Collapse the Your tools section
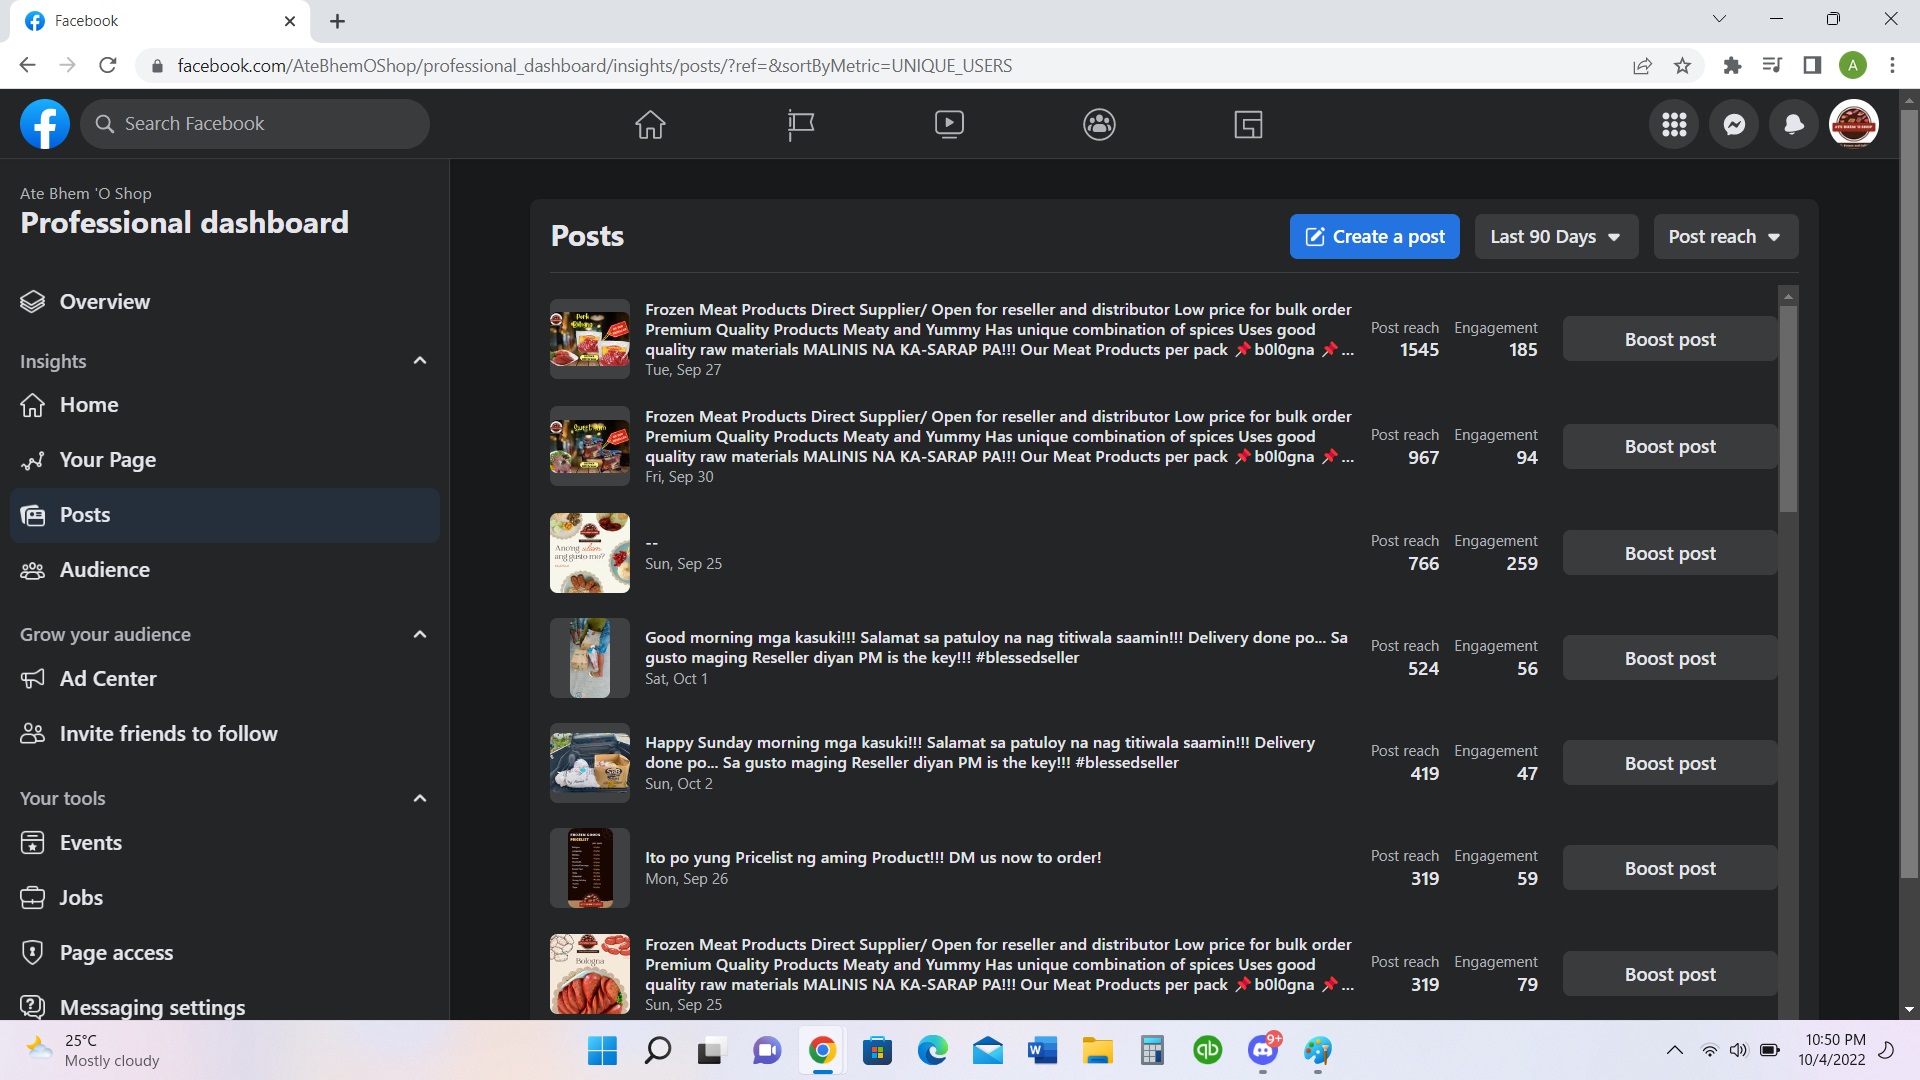Viewport: 1920px width, 1080px height. (x=420, y=799)
